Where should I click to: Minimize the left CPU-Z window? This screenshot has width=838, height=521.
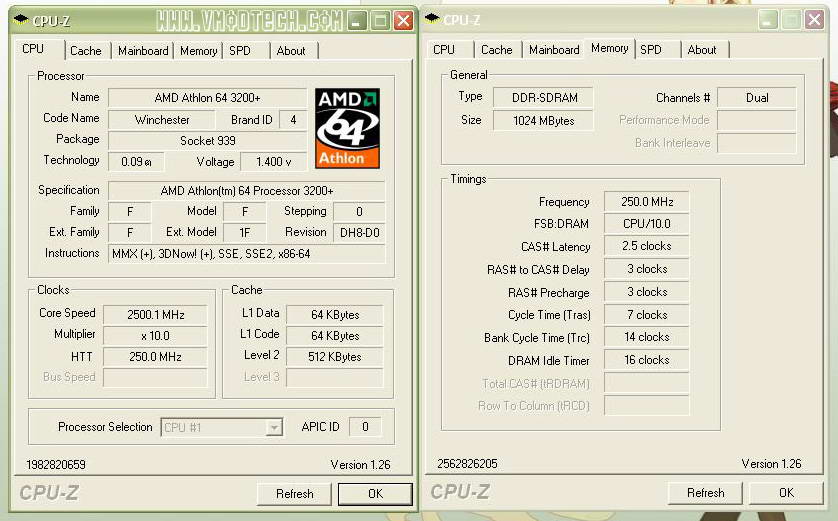357,21
